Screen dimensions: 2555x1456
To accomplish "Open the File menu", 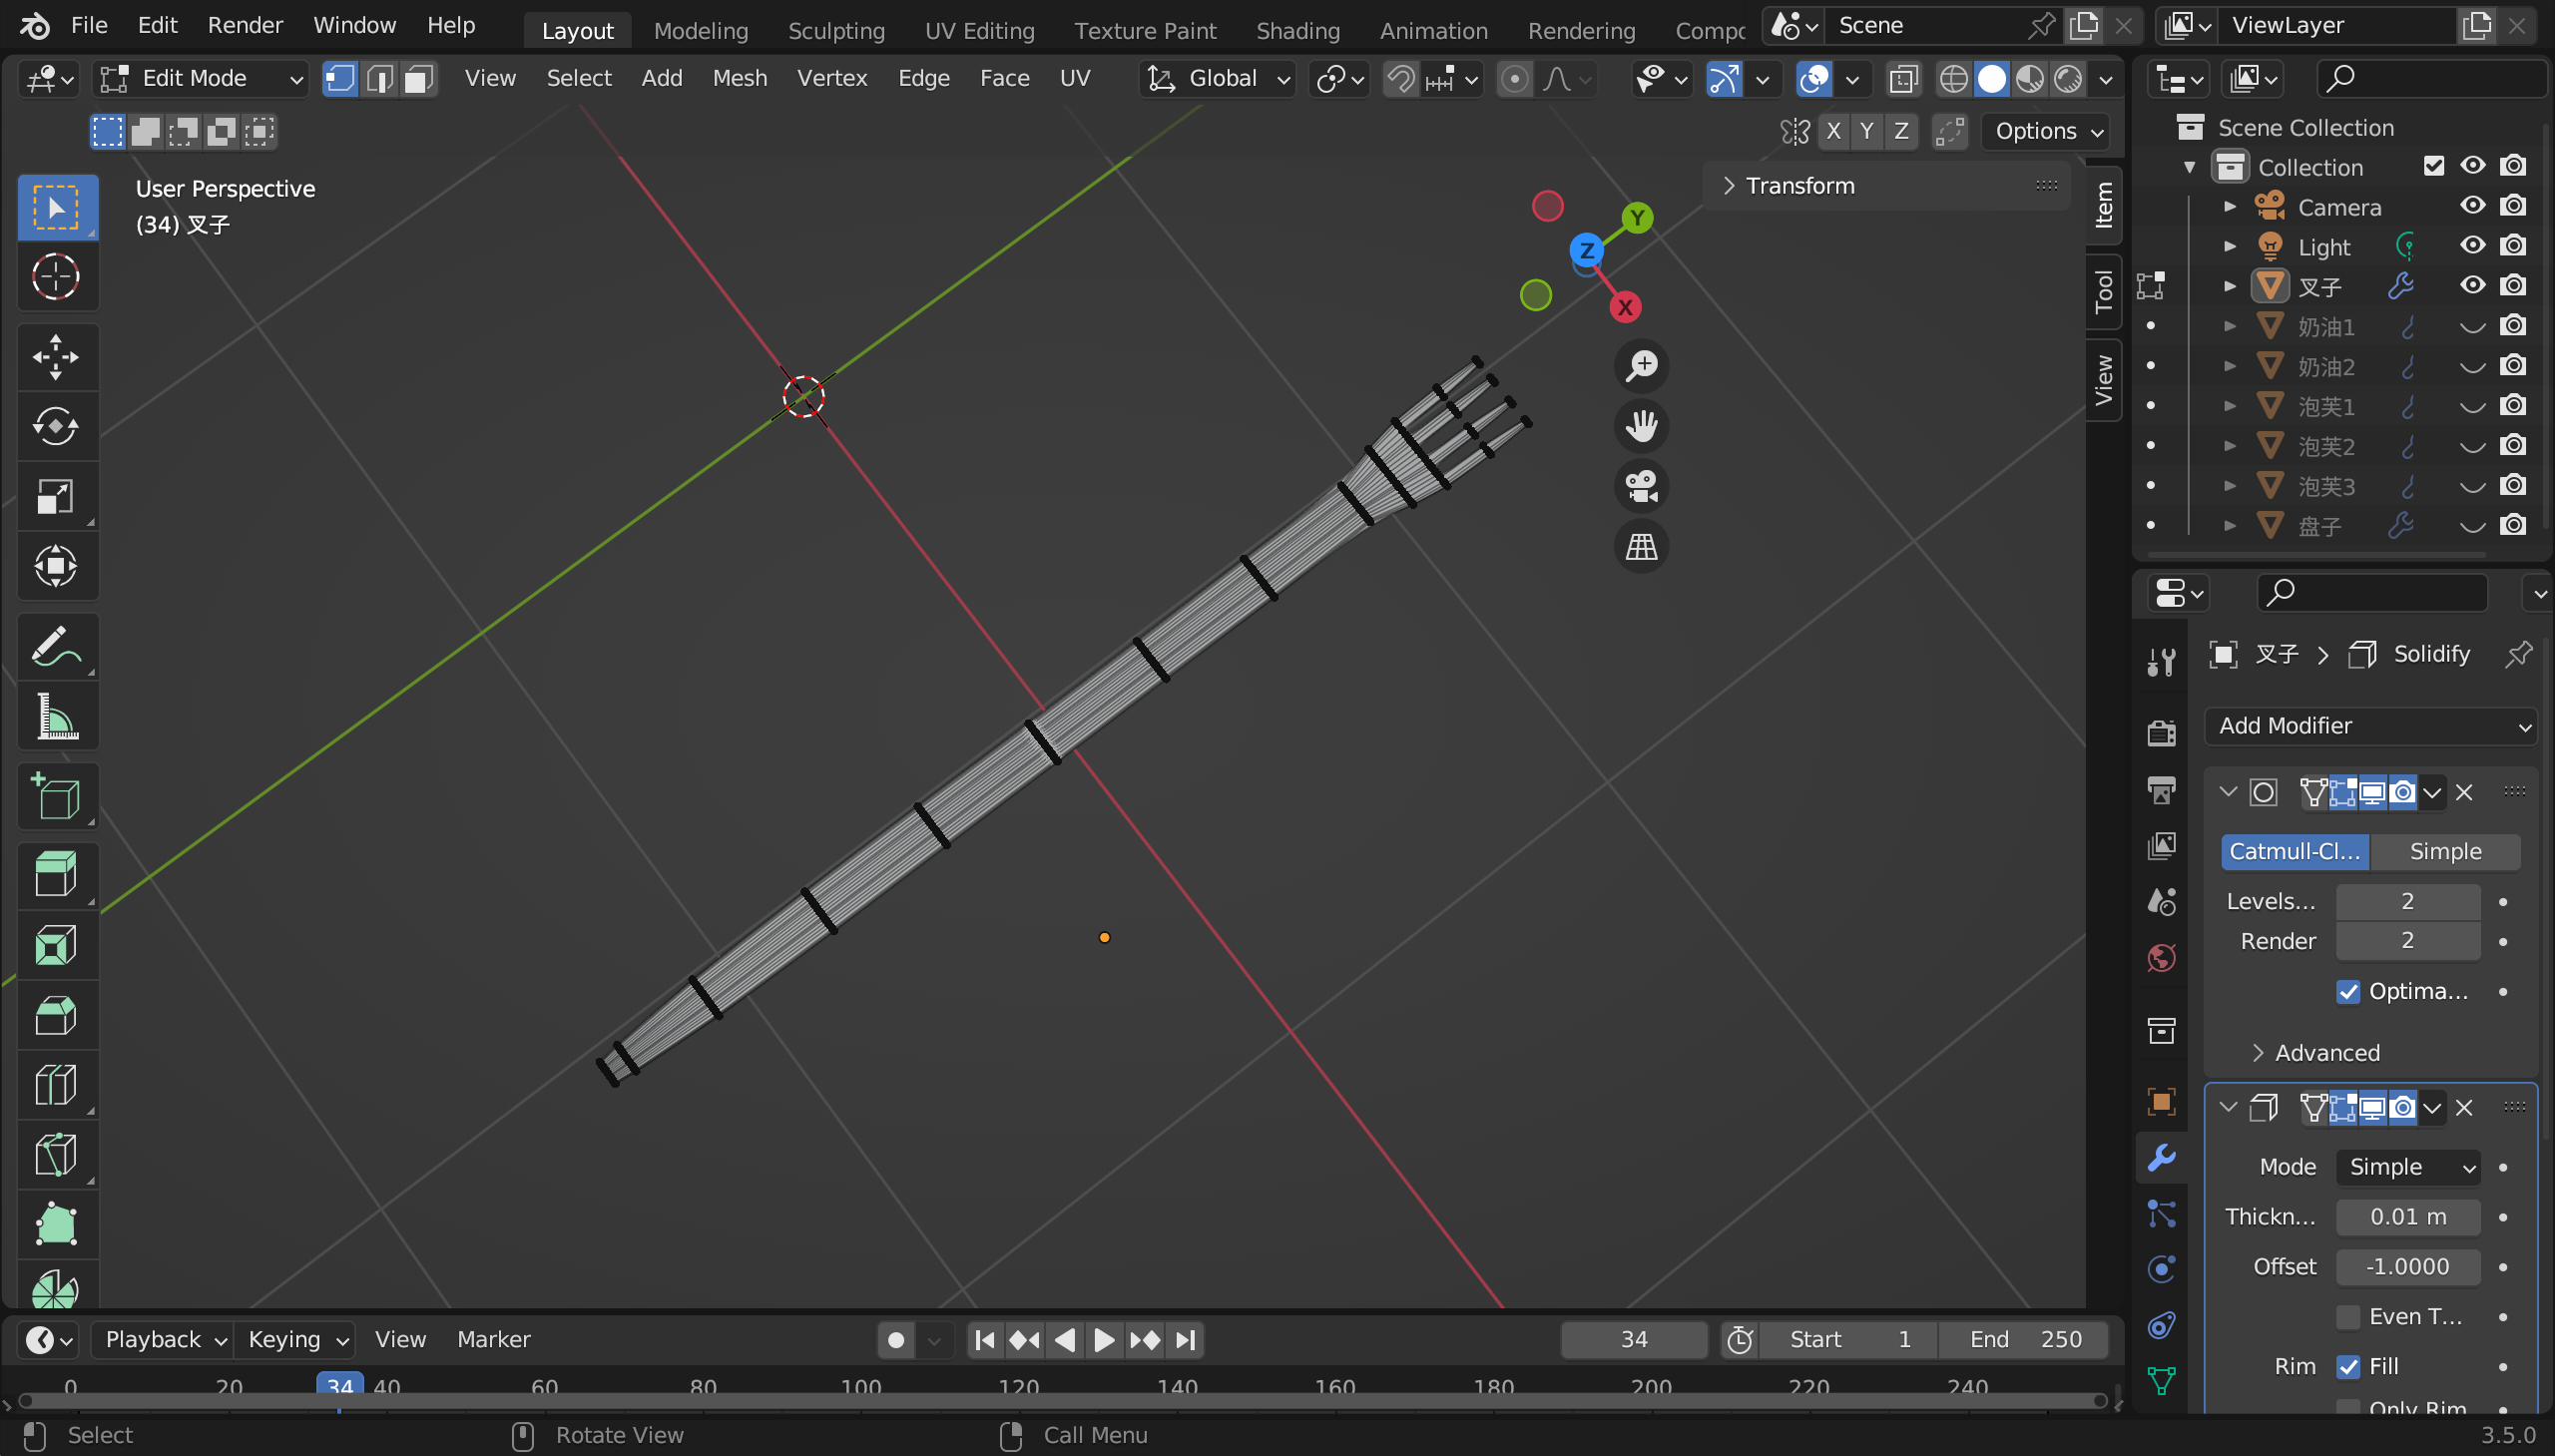I will click(89, 25).
